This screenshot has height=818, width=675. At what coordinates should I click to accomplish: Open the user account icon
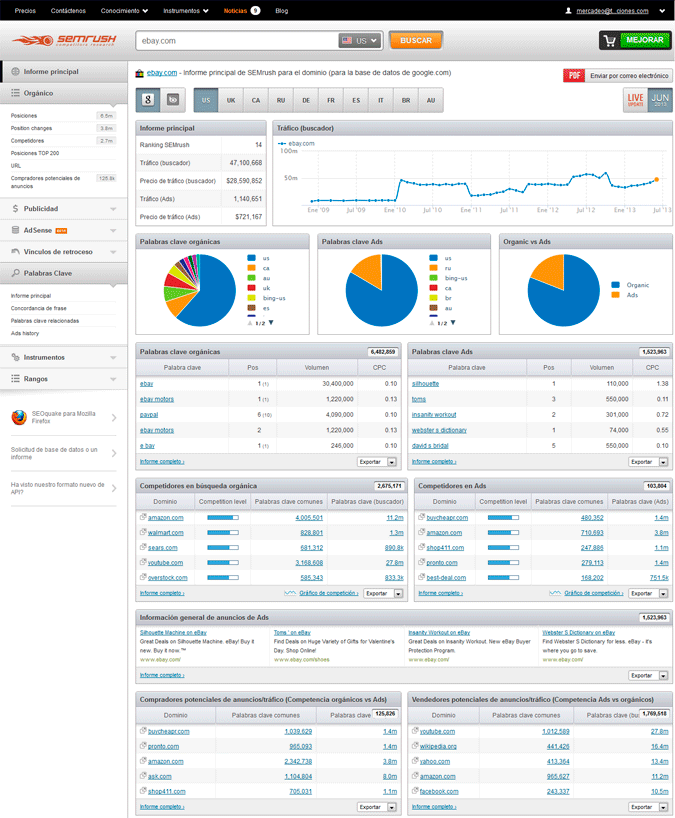[569, 10]
